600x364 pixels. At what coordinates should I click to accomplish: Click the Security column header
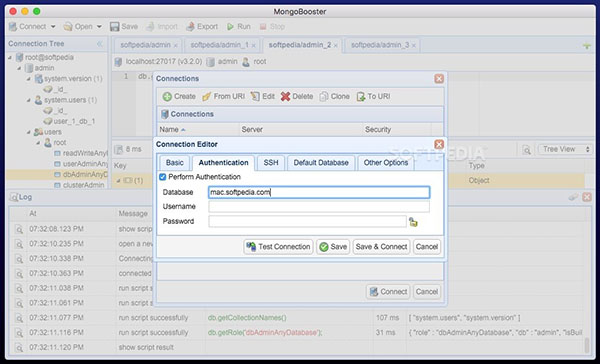378,129
